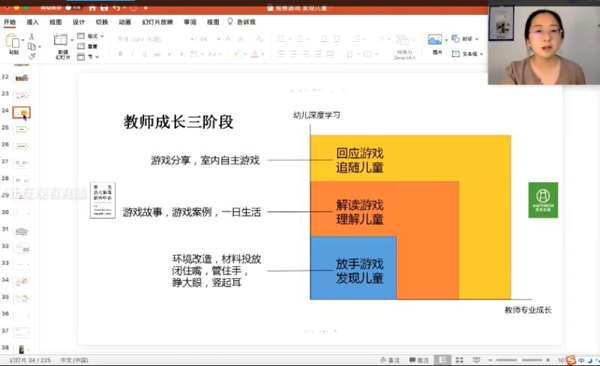The image size is (600, 366).
Task: Toggle the Notes pane in status bar
Action: (x=390, y=360)
